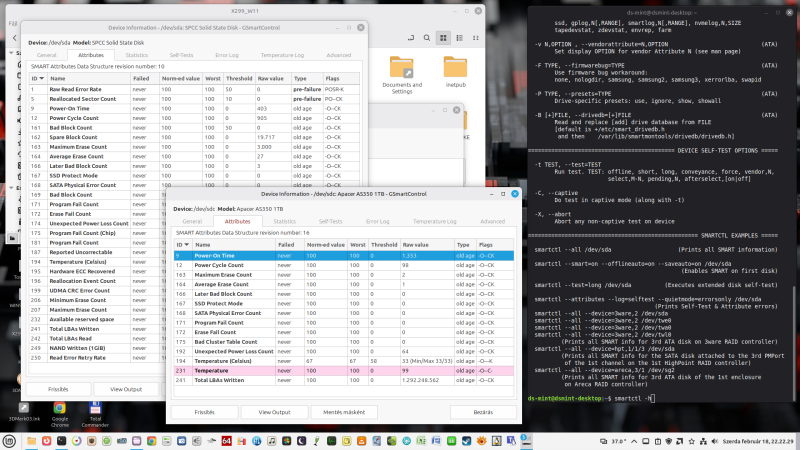Open the shield icon in system tray
The width and height of the screenshot is (800, 450).
tap(668, 441)
